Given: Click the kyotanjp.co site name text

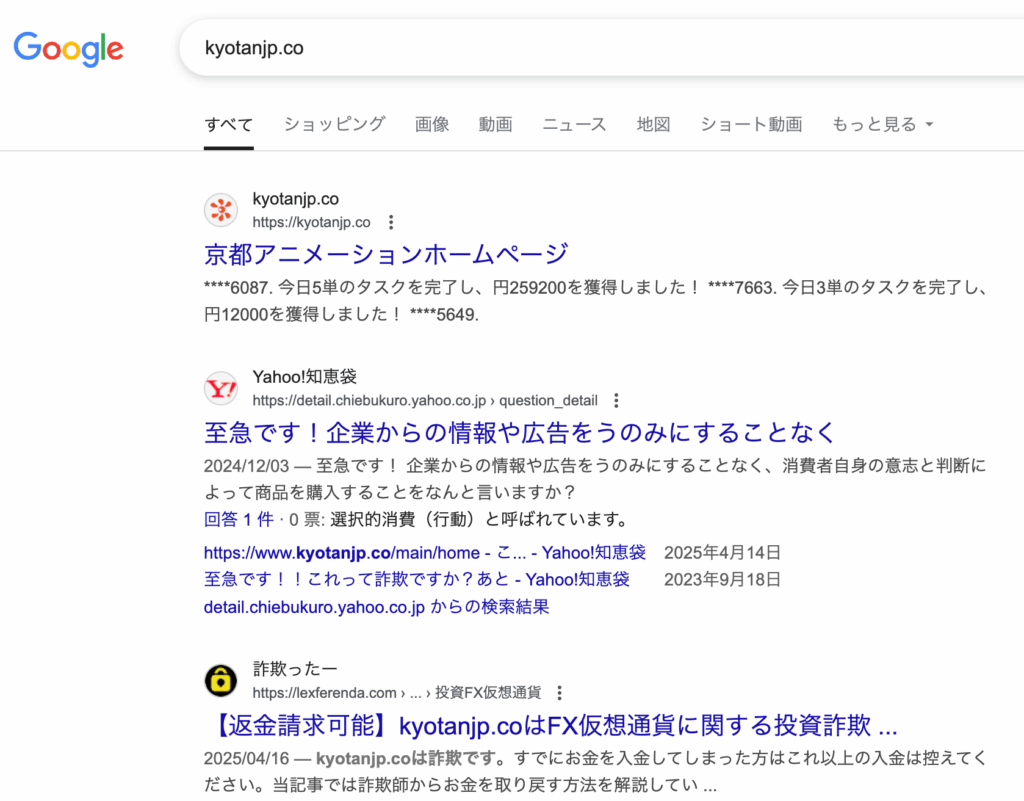Looking at the screenshot, I should [x=296, y=198].
